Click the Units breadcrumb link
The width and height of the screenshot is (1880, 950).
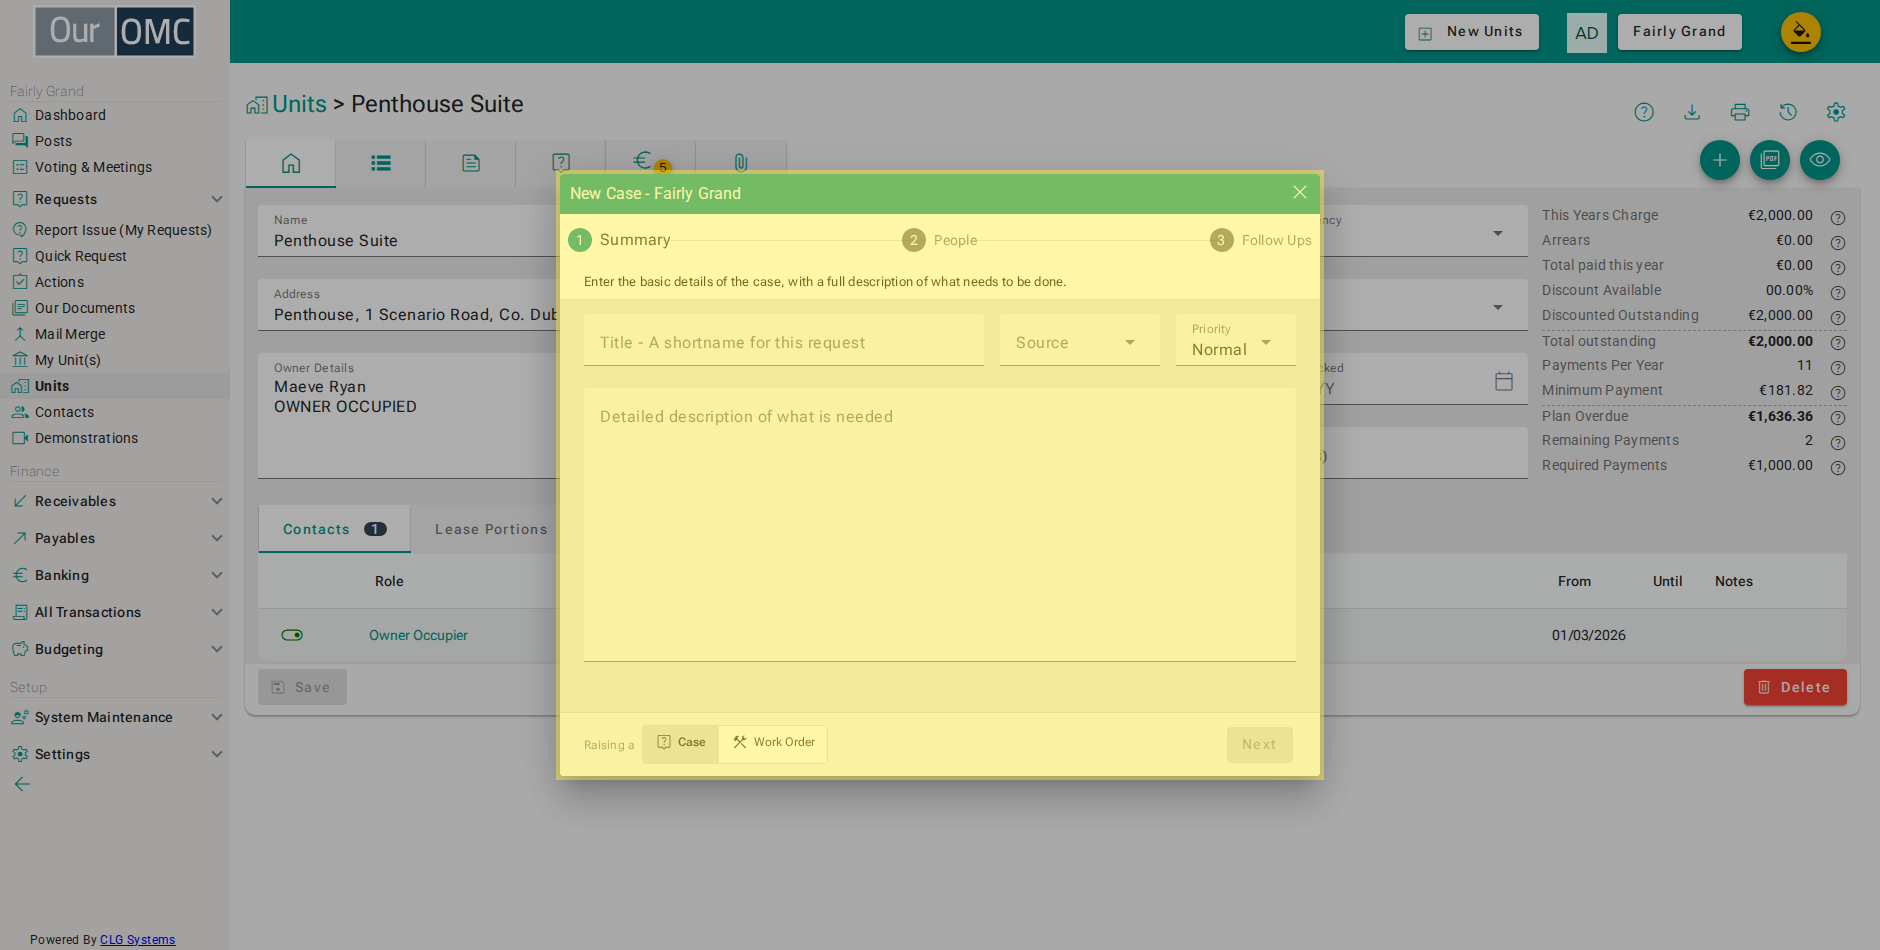click(299, 104)
